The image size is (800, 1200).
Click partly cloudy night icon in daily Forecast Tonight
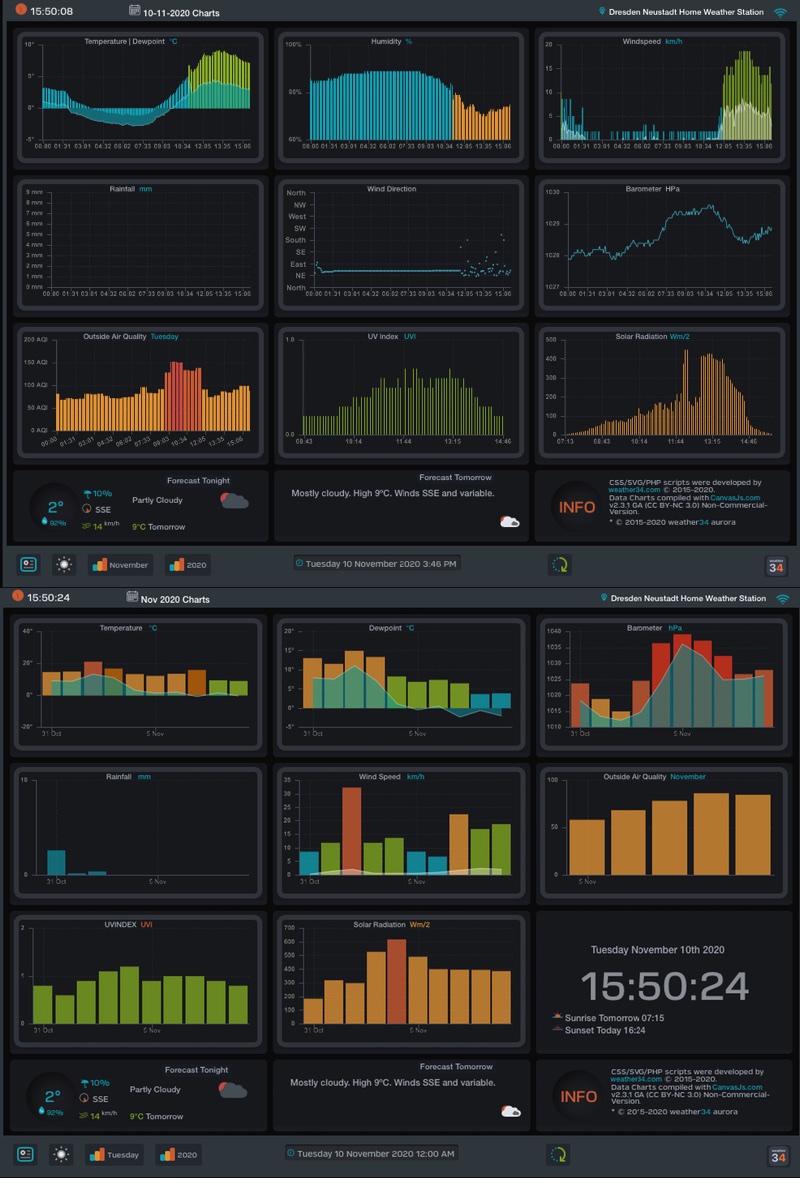(x=235, y=500)
